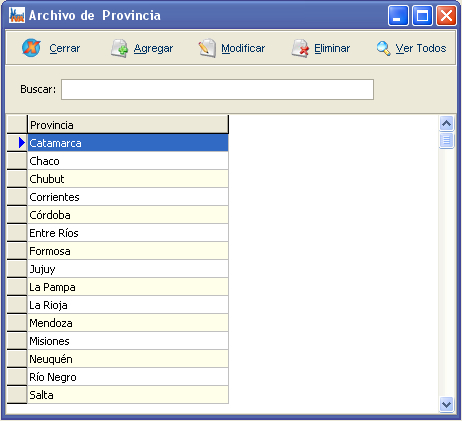Click the scrollbar down arrow
The image size is (462, 421).
tap(446, 405)
